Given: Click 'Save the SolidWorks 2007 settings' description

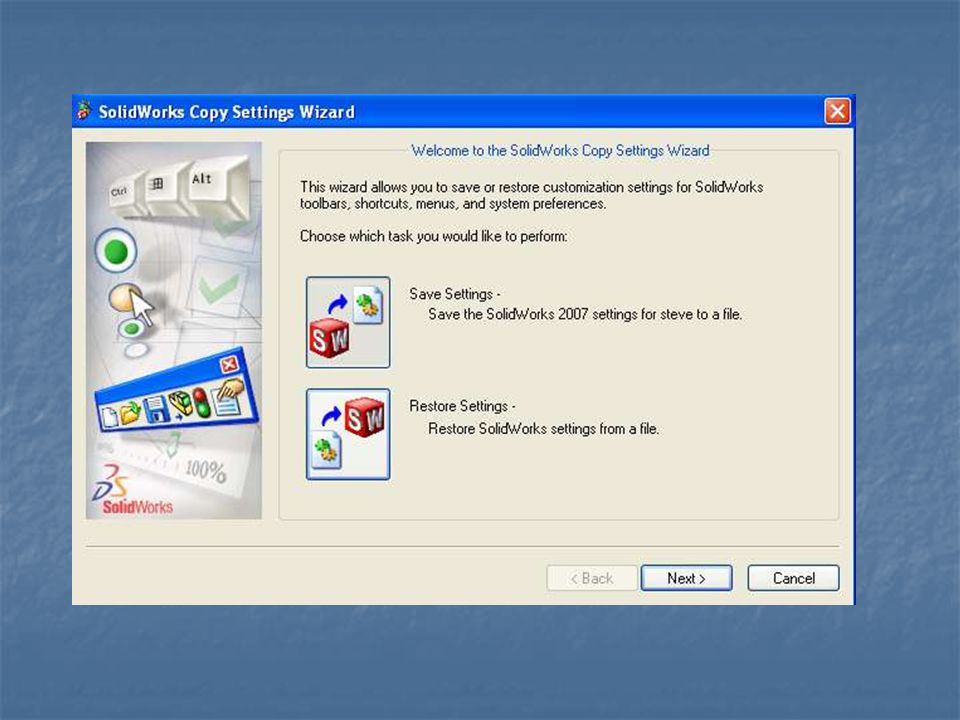Looking at the screenshot, I should [585, 315].
